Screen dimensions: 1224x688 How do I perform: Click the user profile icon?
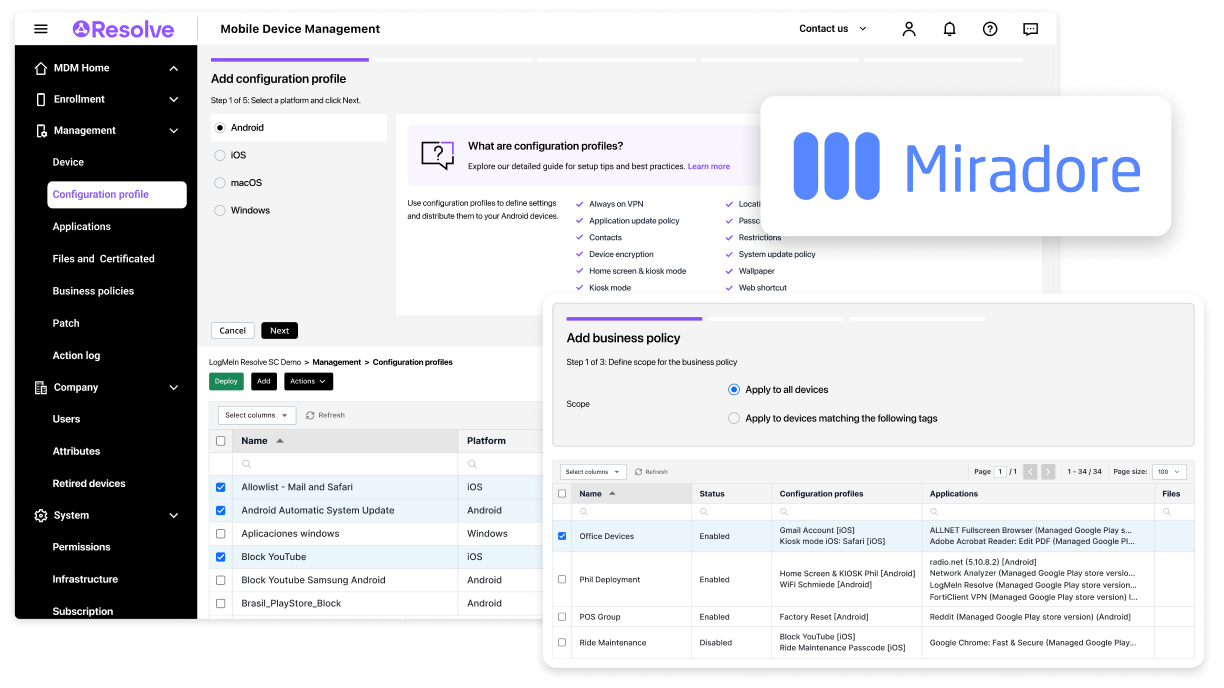click(909, 29)
